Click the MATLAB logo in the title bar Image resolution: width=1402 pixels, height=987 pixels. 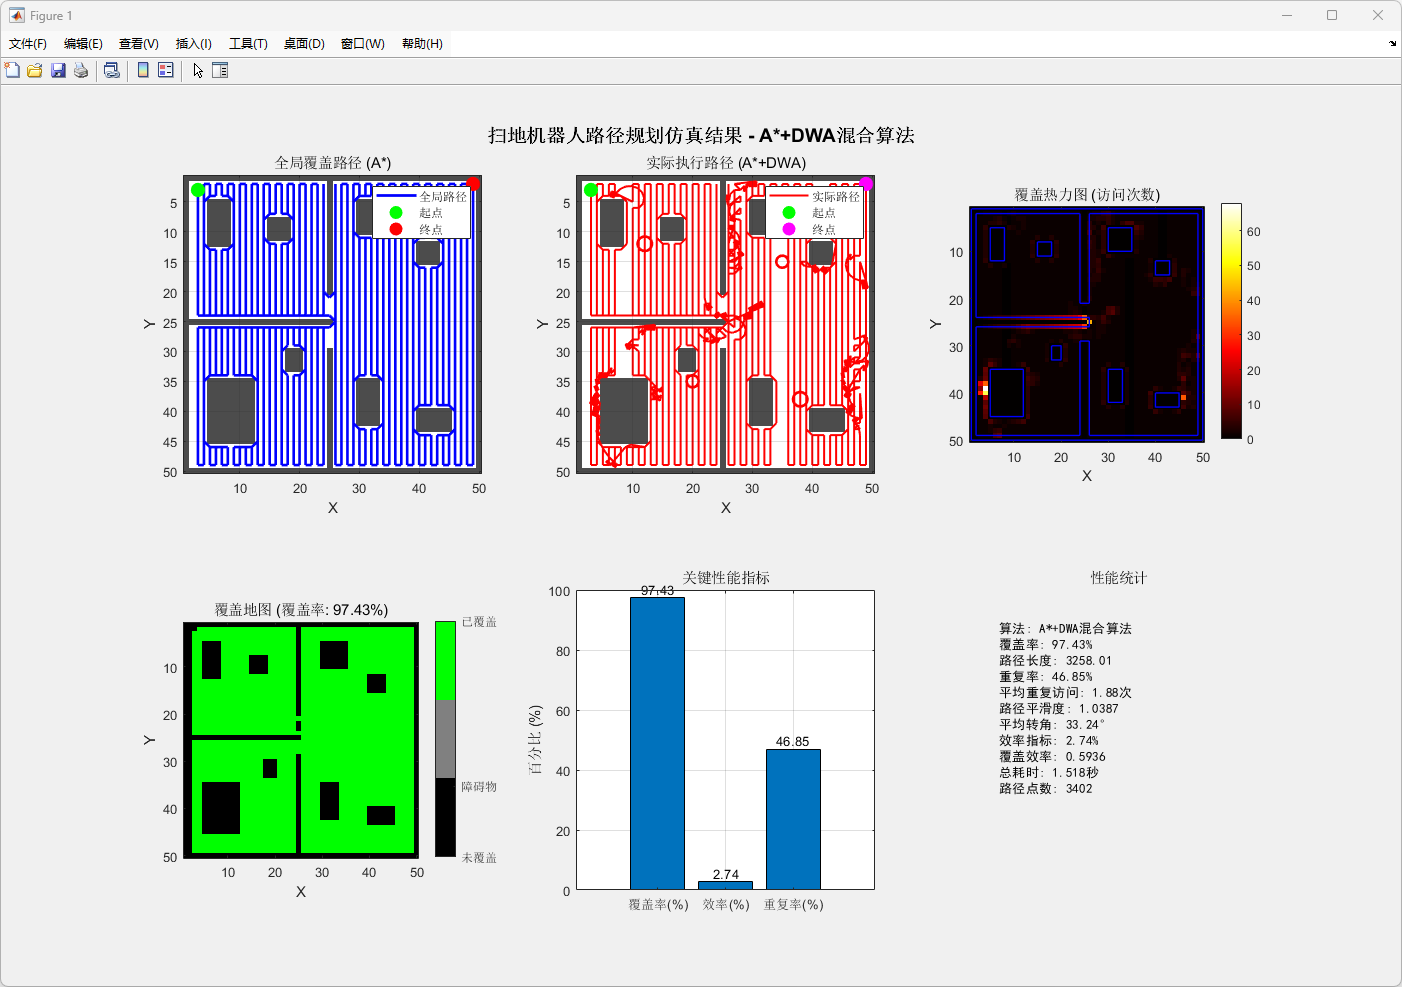(16, 15)
